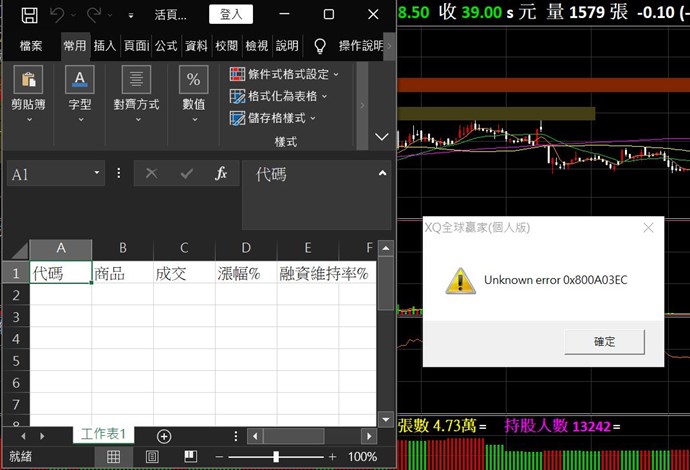Click the formula bar Enter checkmark icon
690x470 pixels.
(187, 173)
